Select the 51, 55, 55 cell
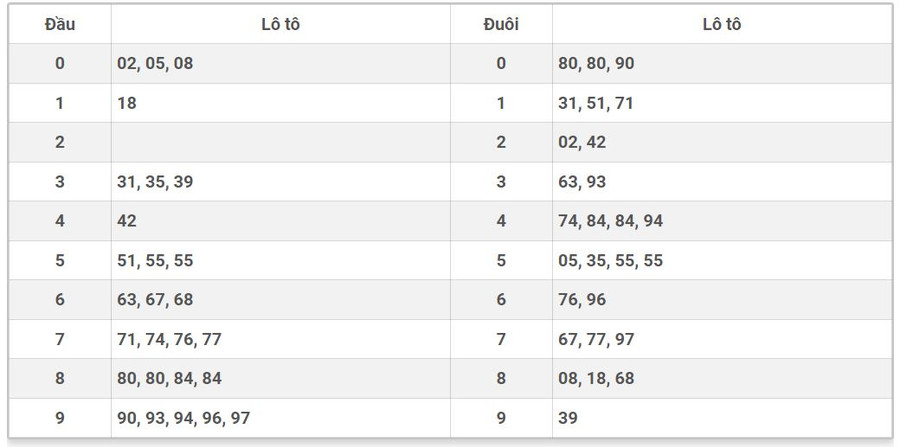This screenshot has width=900, height=447. coord(155,261)
